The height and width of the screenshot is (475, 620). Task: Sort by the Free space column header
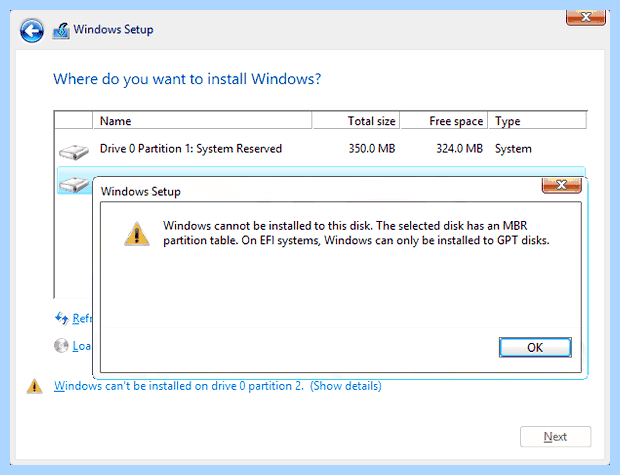point(444,121)
